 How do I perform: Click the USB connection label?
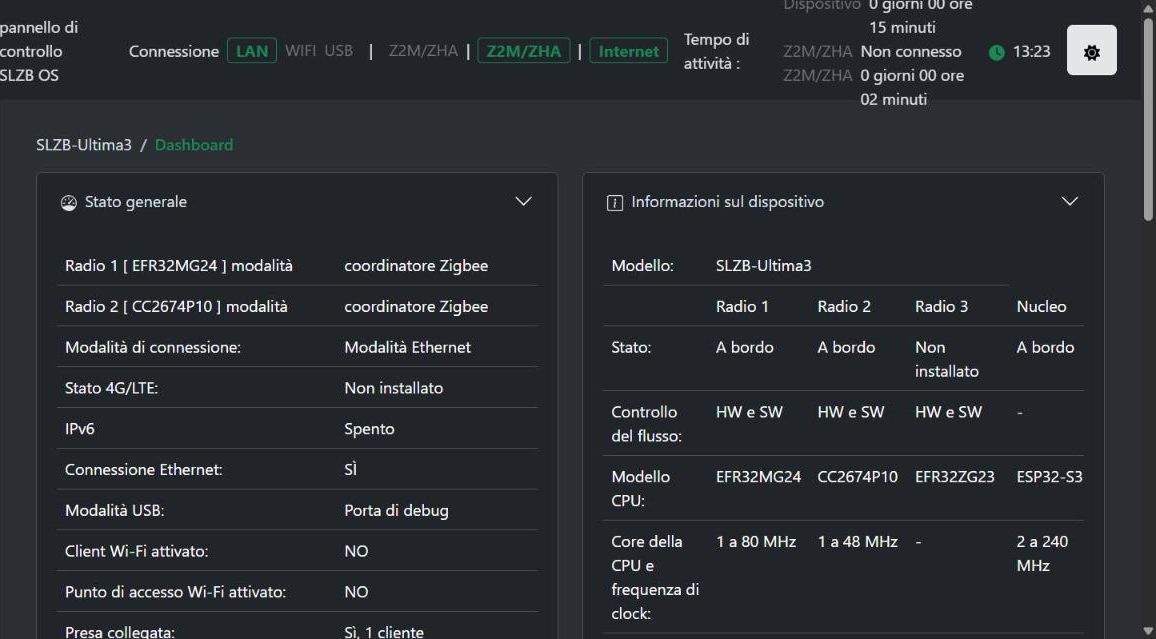click(x=339, y=51)
